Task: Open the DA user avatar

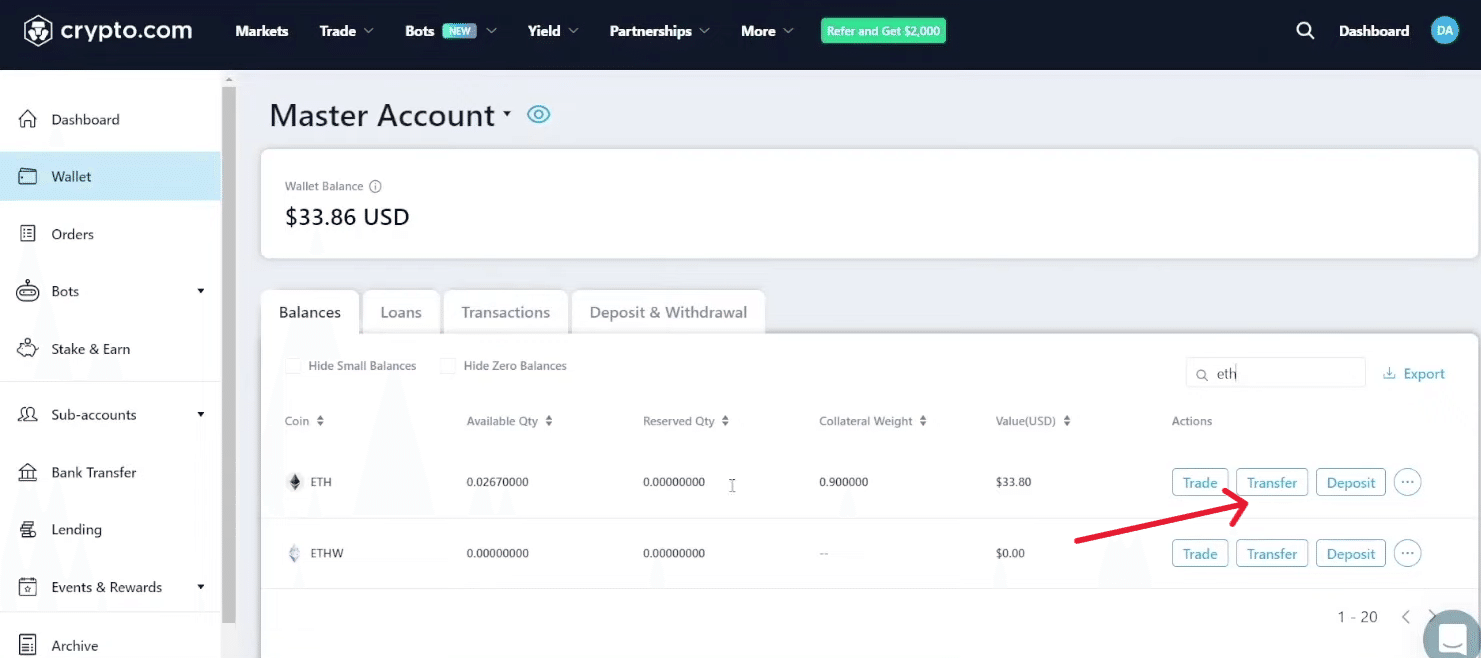Action: coord(1444,31)
